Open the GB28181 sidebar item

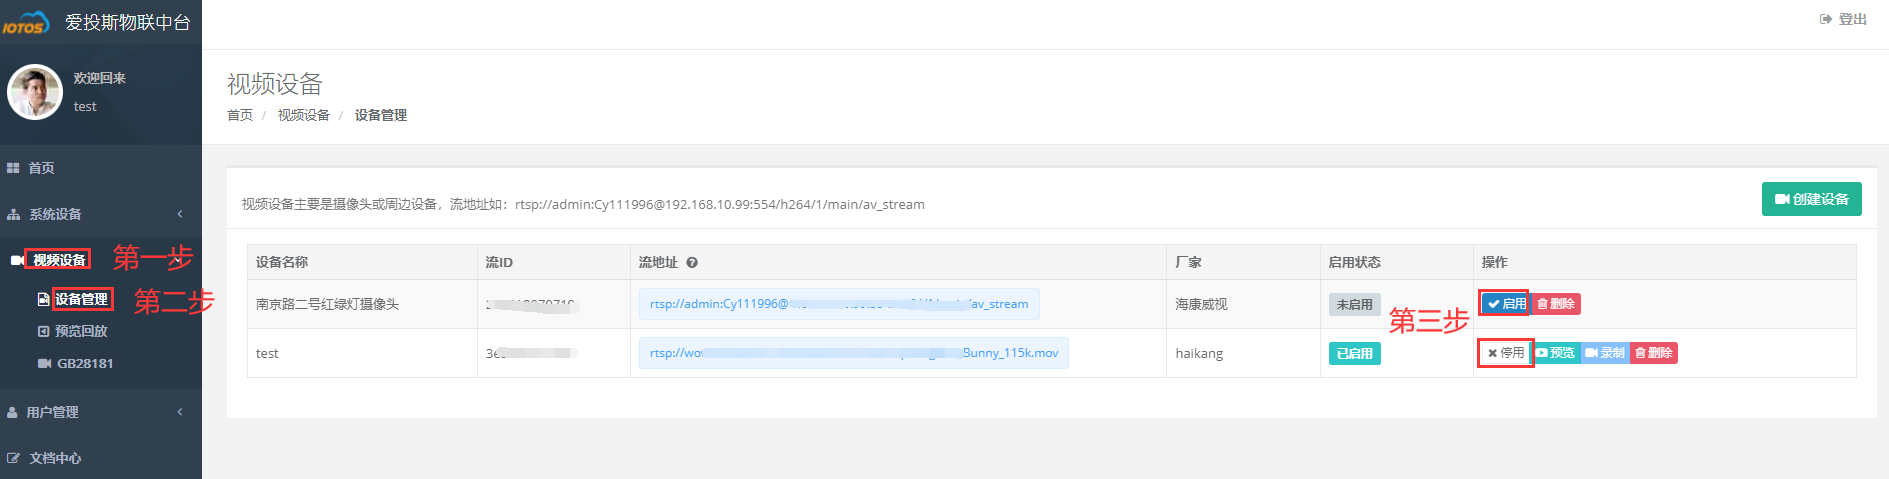click(84, 363)
